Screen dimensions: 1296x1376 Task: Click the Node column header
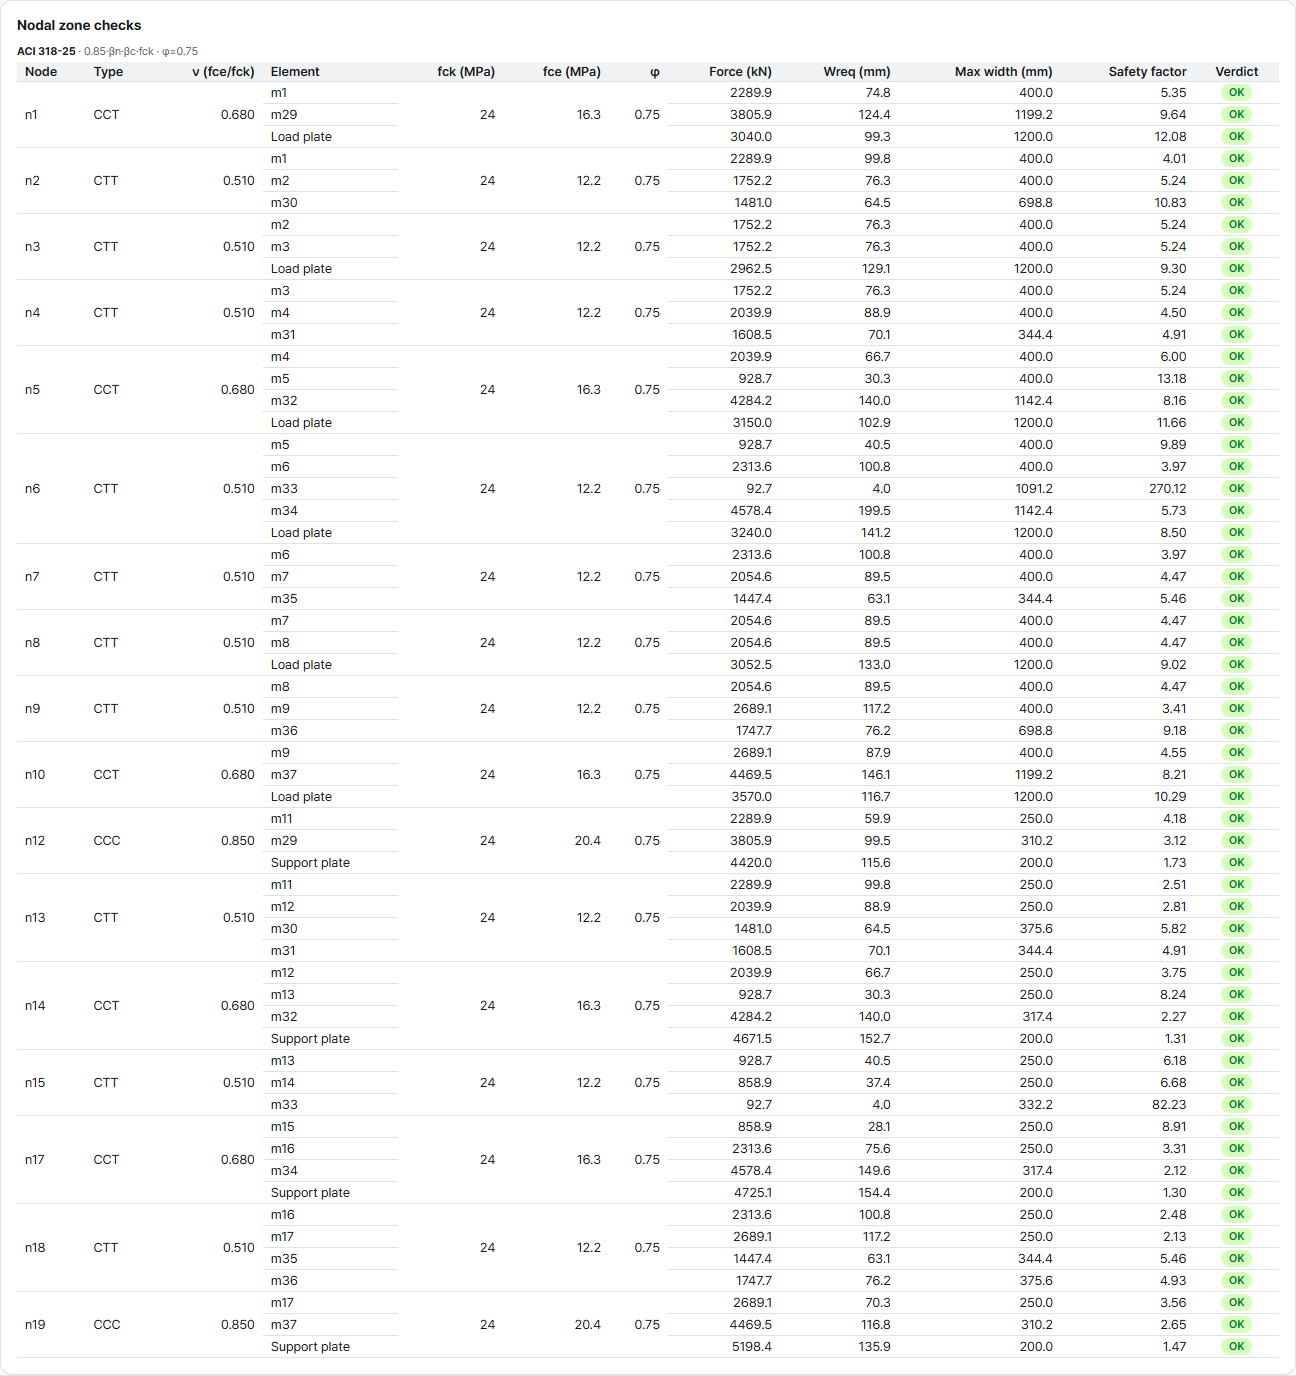41,72
